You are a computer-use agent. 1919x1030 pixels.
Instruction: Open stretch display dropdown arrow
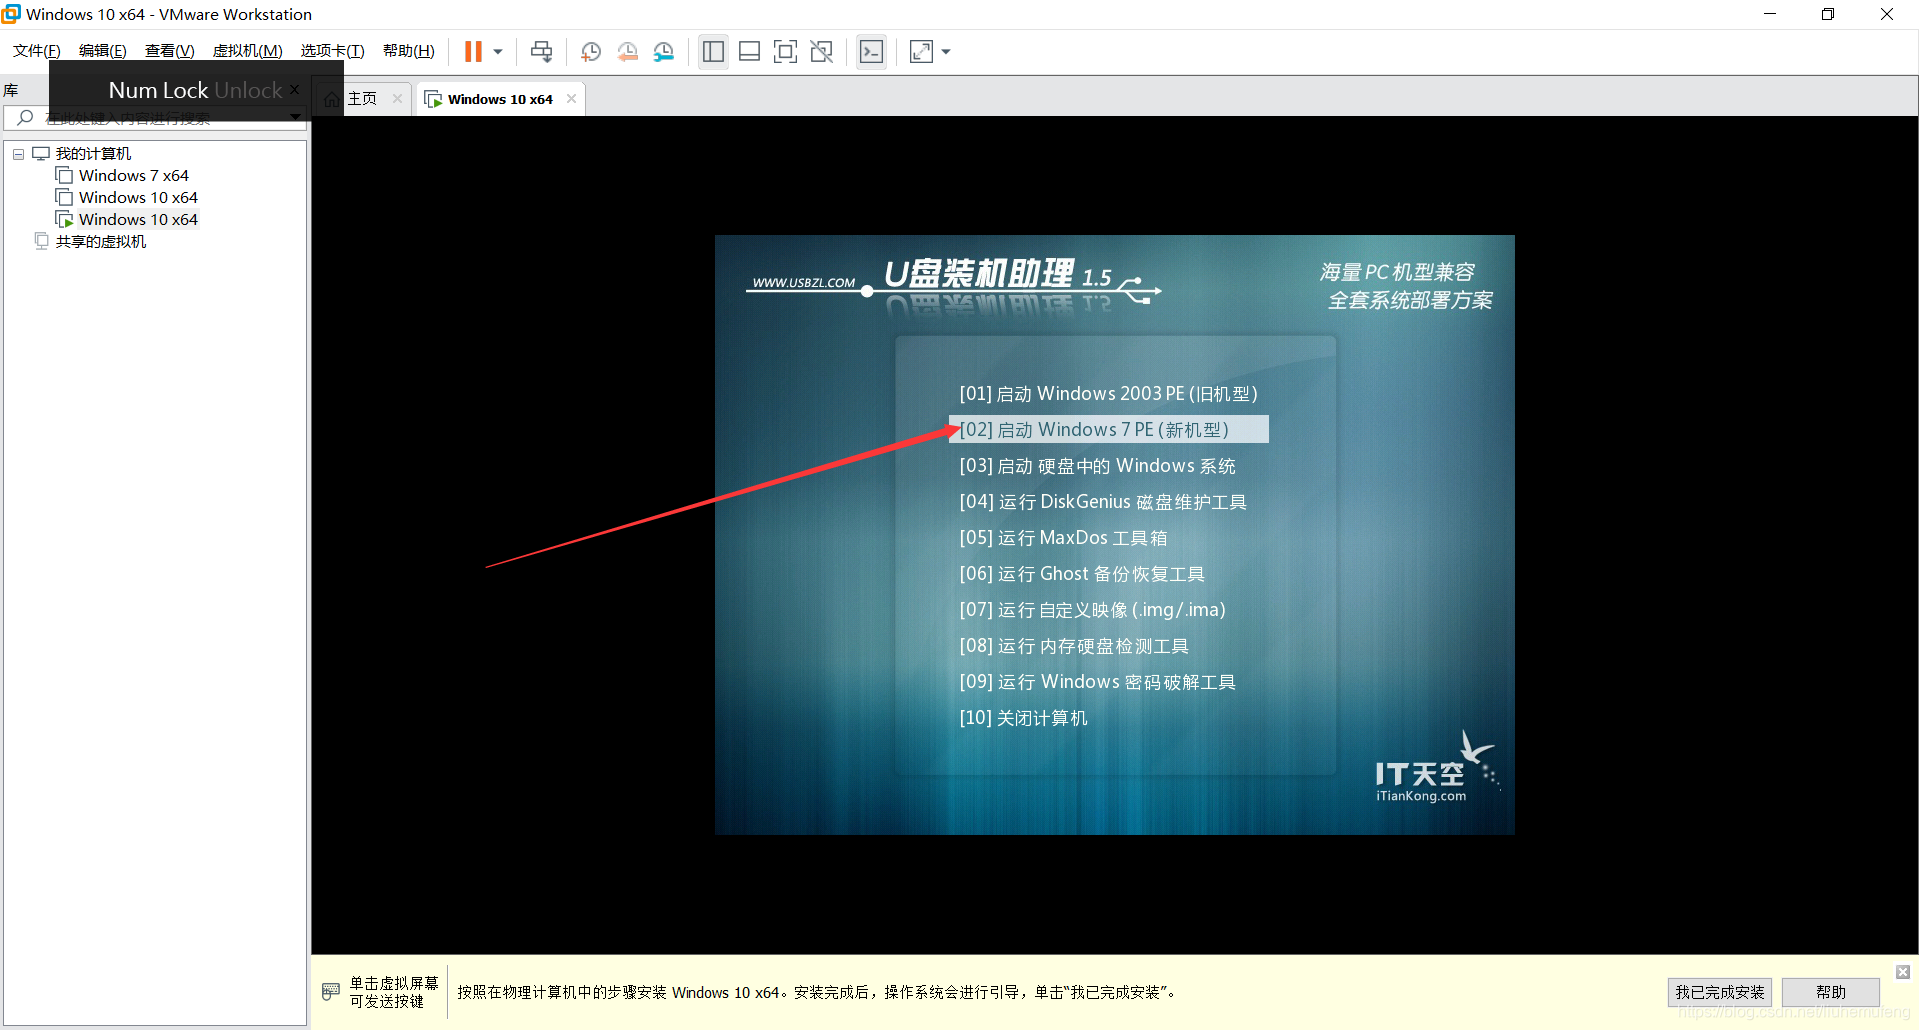[x=946, y=51]
